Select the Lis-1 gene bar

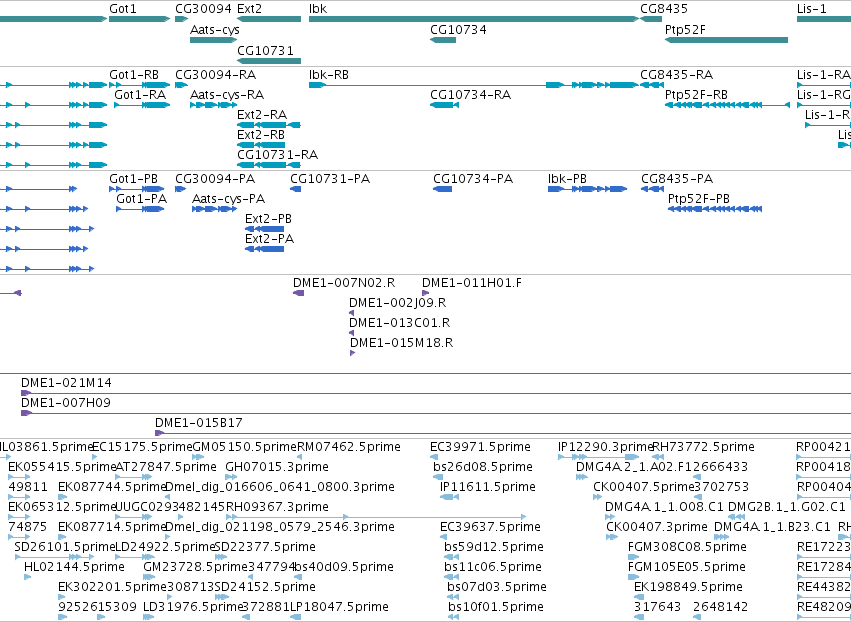pyautogui.click(x=824, y=19)
